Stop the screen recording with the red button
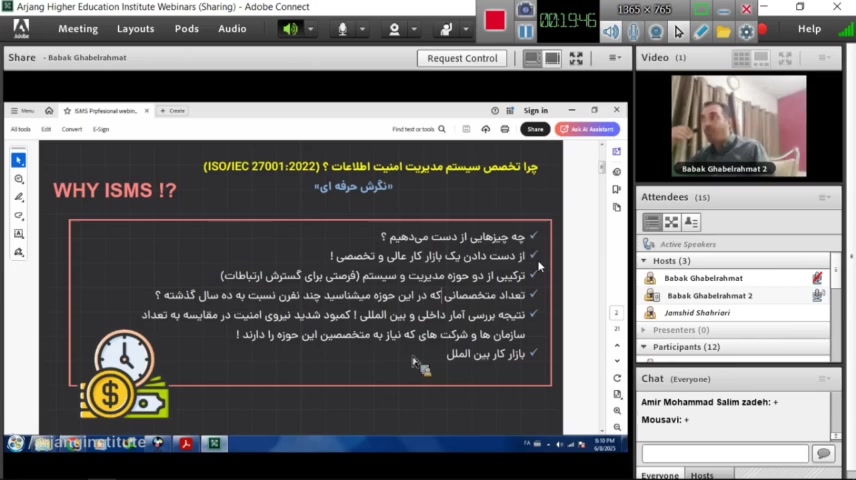Viewport: 856px width, 480px height. tap(495, 21)
